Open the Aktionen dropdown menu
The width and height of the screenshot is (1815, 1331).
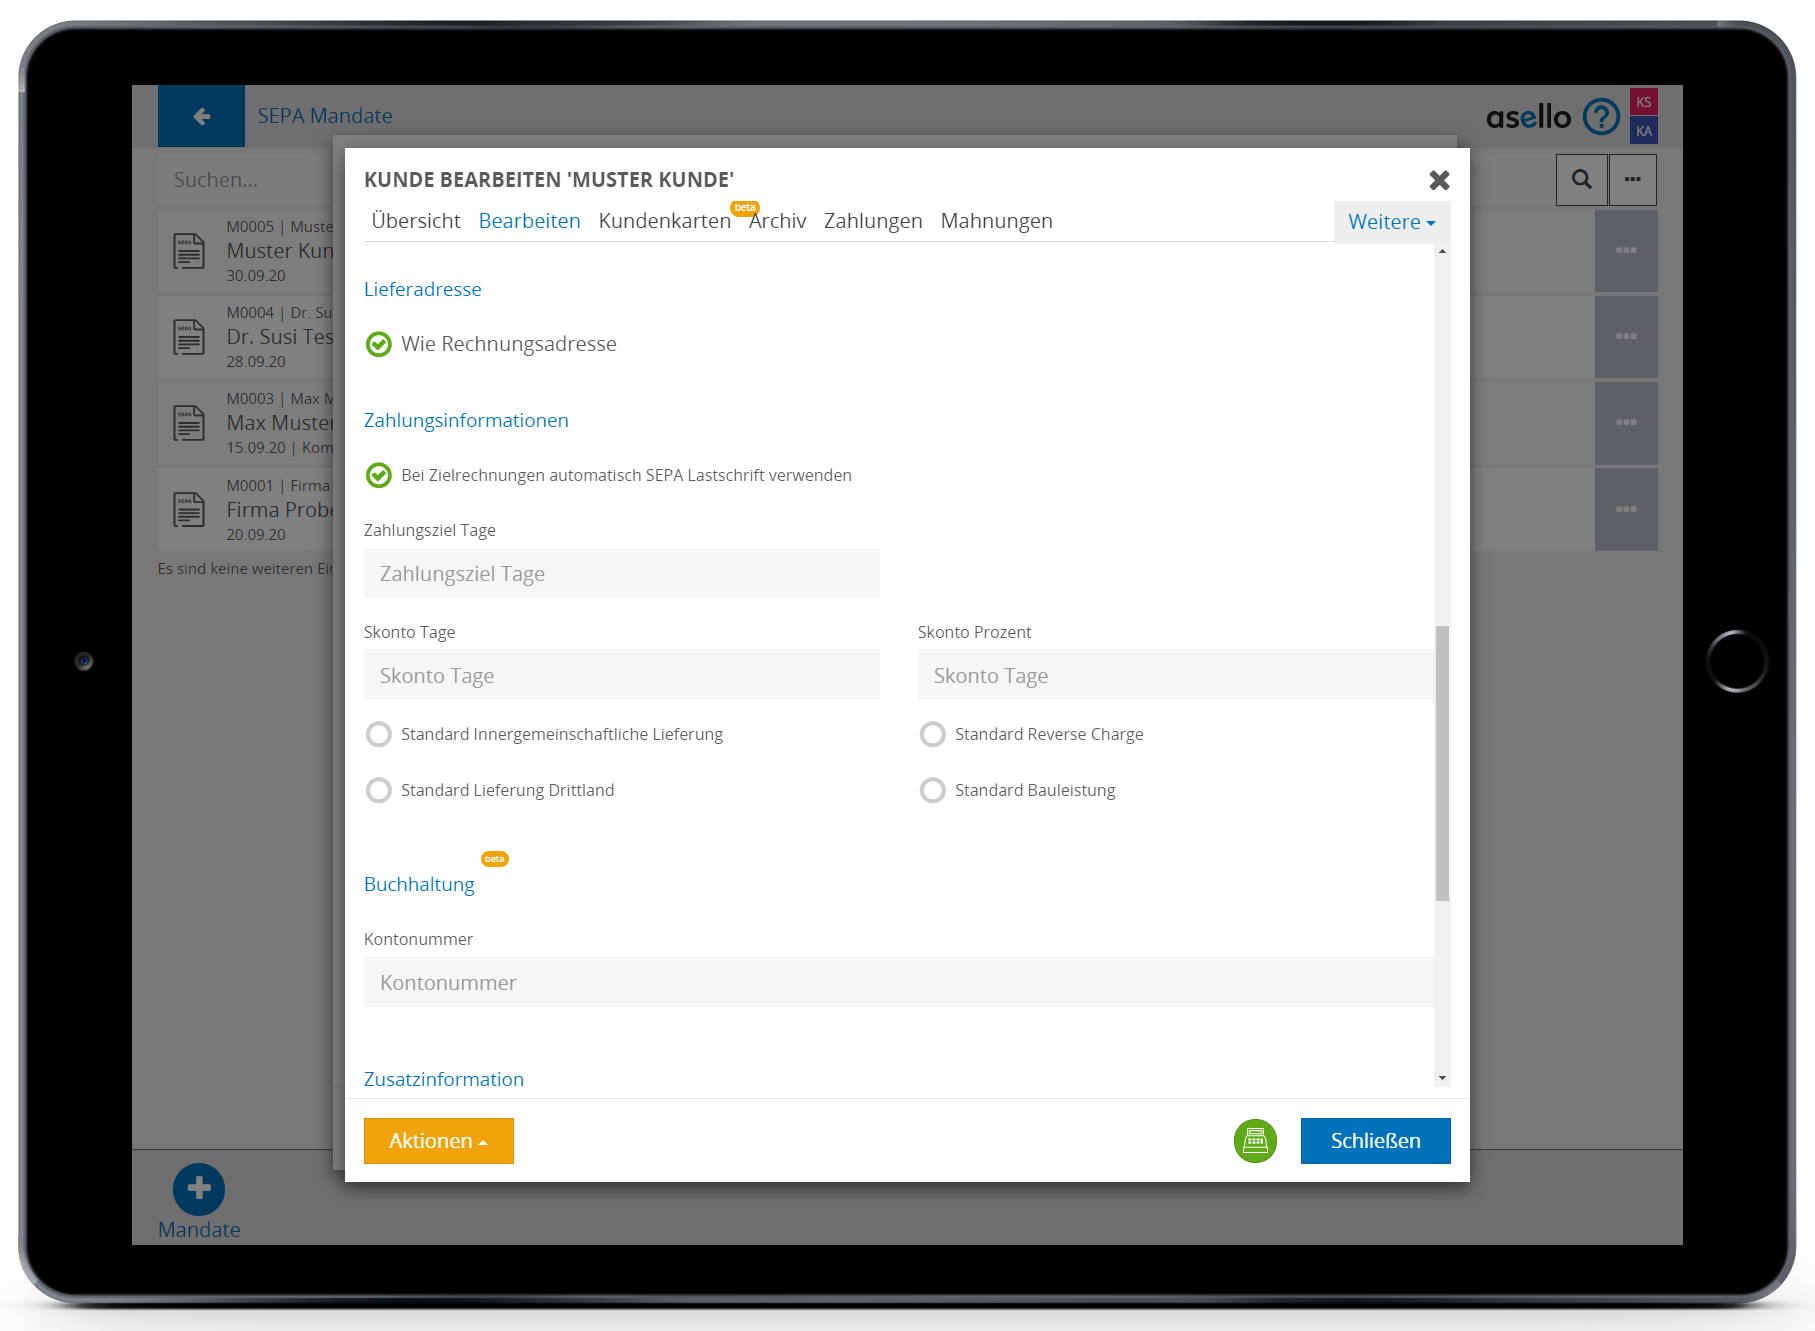click(438, 1141)
